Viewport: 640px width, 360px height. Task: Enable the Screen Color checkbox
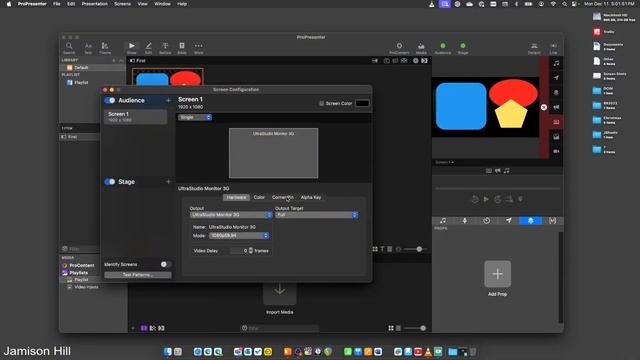(x=321, y=104)
